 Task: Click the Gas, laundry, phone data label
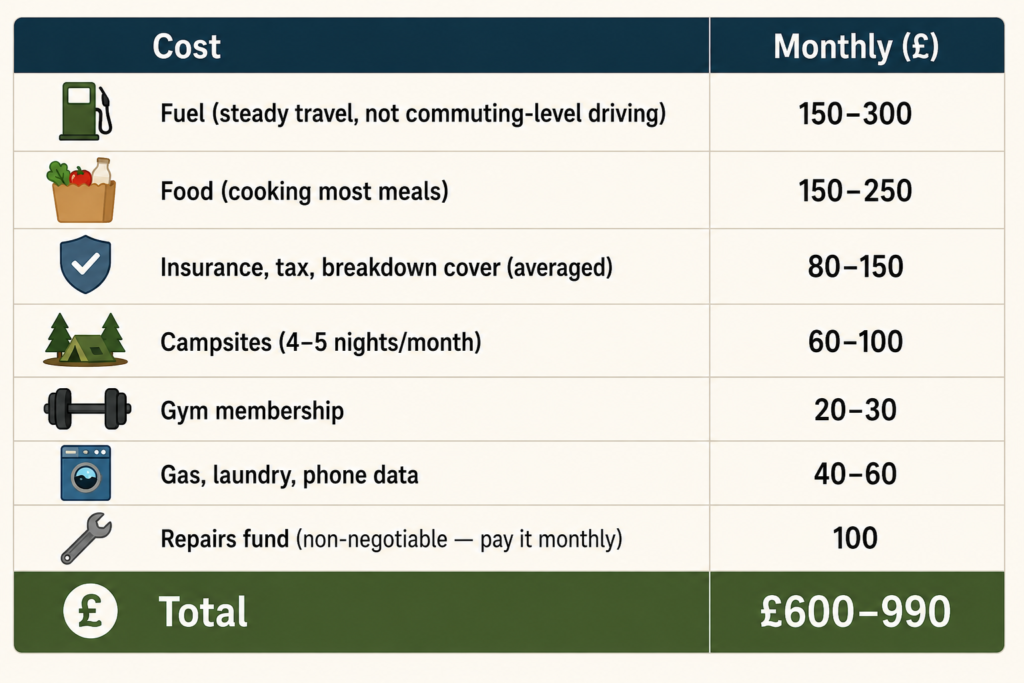pyautogui.click(x=289, y=475)
